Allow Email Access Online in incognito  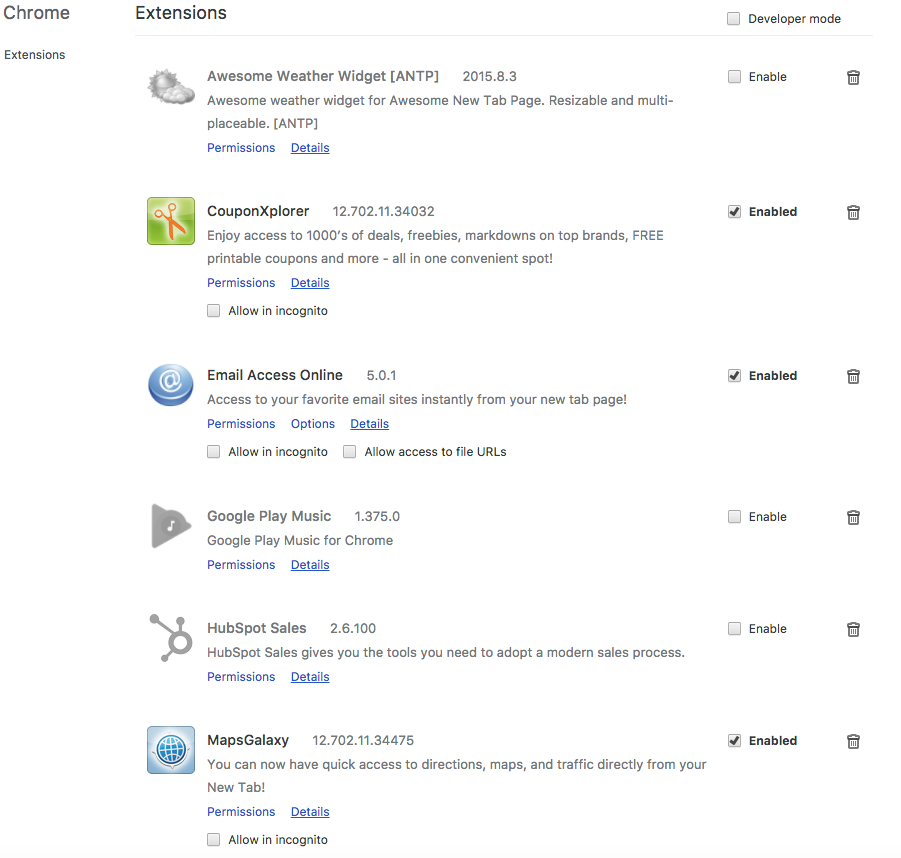coord(214,452)
